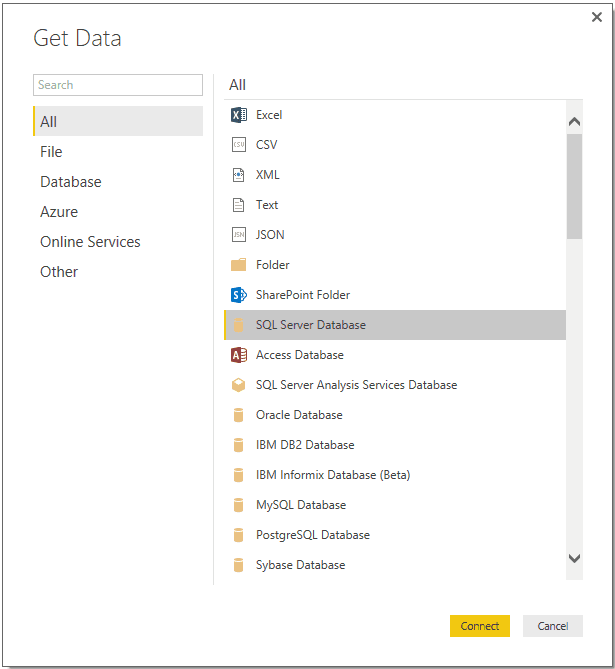Click the Cancel button
This screenshot has width=615, height=669.
[x=553, y=626]
